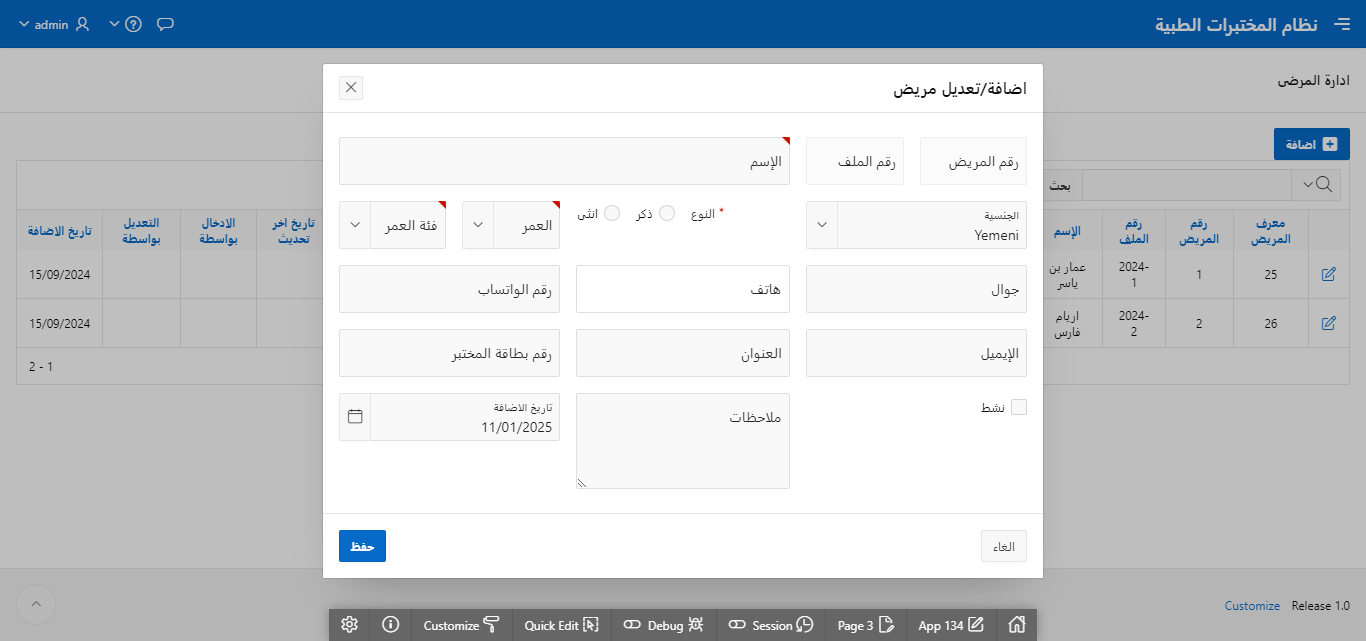Activate Quick Edit in developer toolbar
Viewport: 1366px width, 641px height.
561,625
